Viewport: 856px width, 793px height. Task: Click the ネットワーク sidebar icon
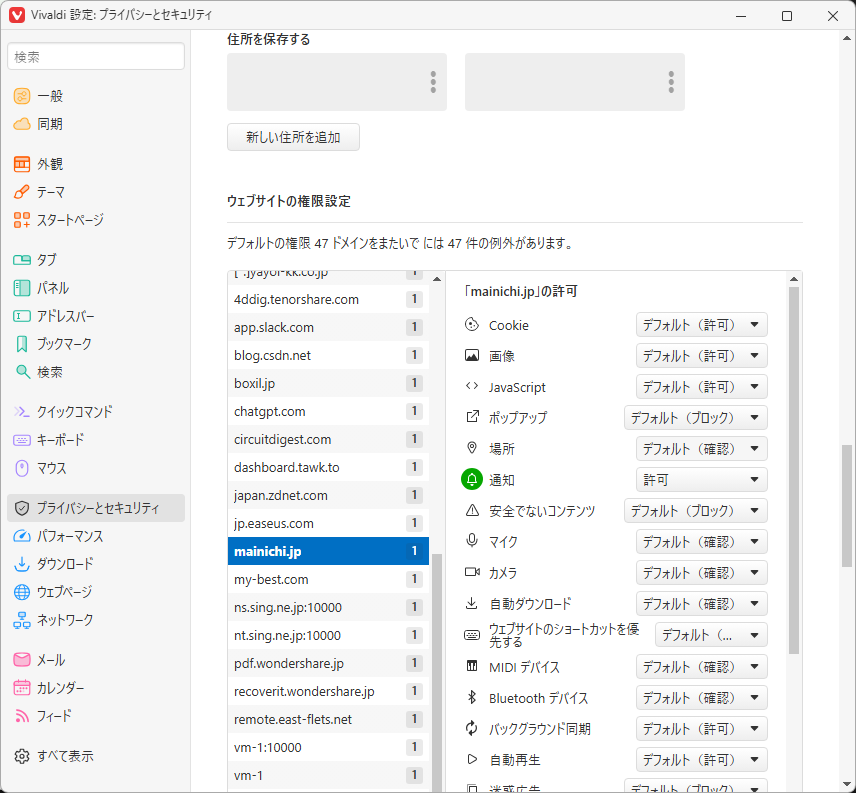coord(22,620)
